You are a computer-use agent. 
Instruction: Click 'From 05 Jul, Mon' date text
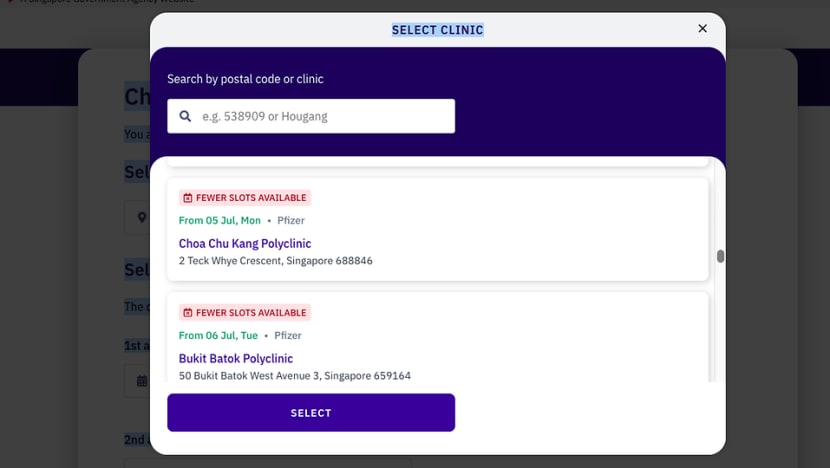pos(219,220)
